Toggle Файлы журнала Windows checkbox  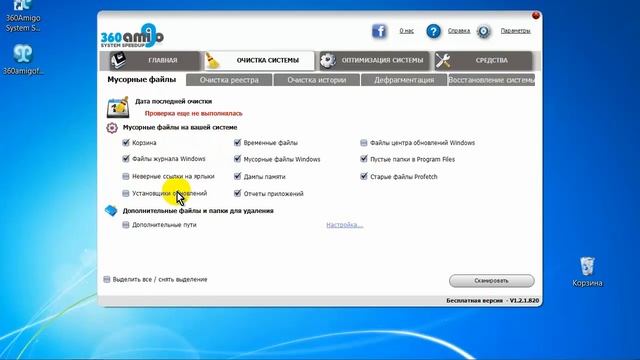pos(126,158)
